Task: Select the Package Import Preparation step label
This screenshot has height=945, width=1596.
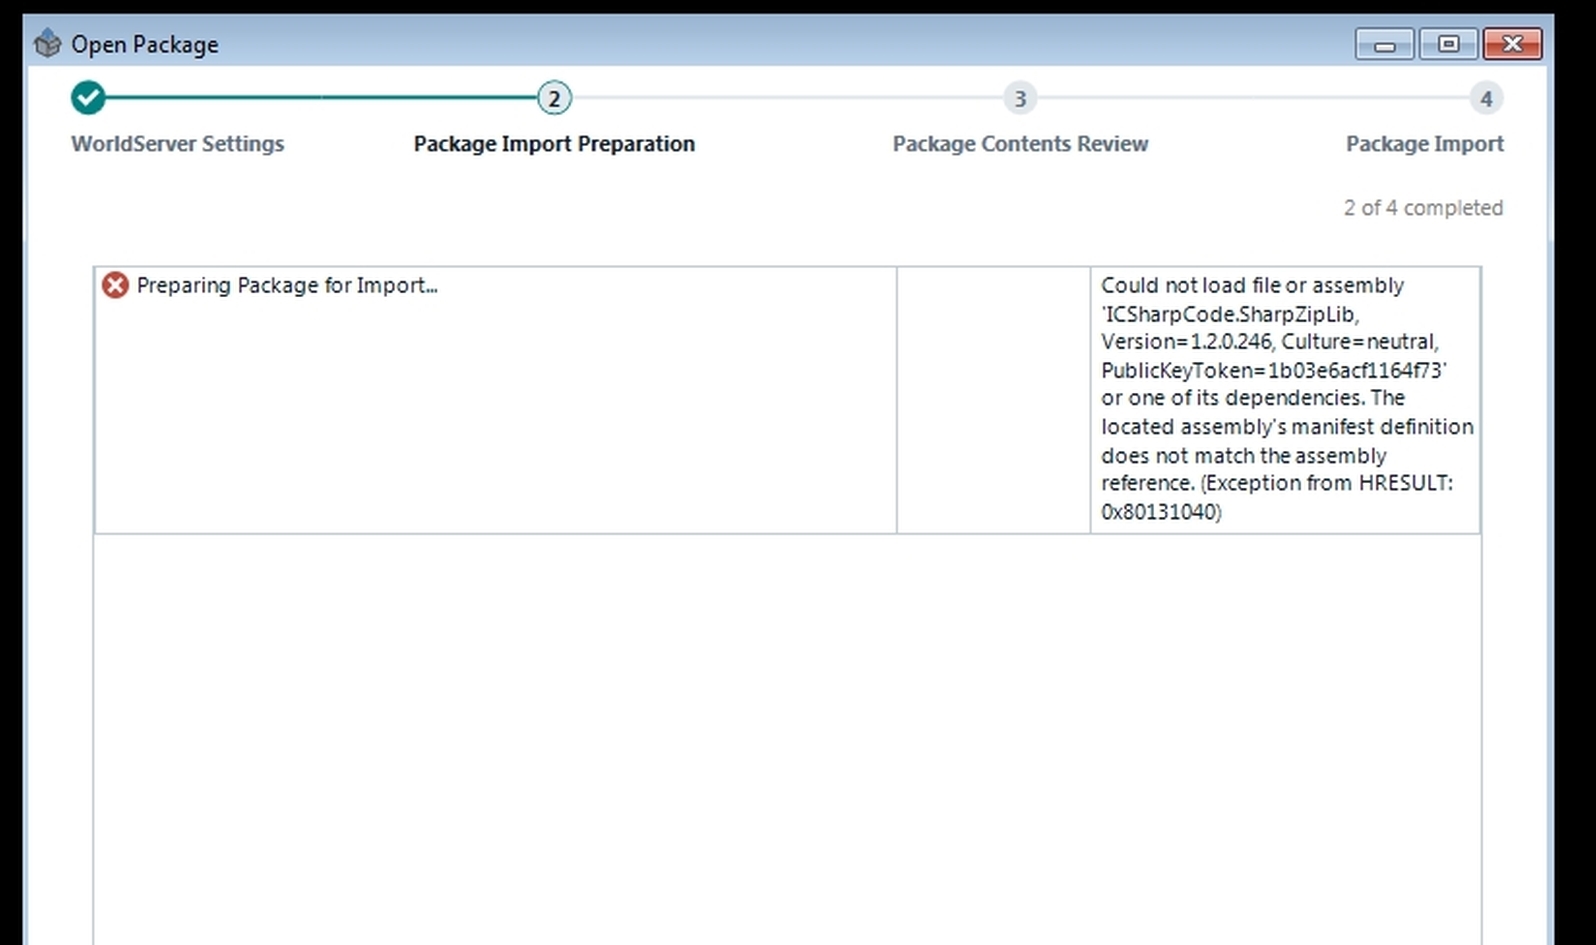Action: tap(554, 143)
